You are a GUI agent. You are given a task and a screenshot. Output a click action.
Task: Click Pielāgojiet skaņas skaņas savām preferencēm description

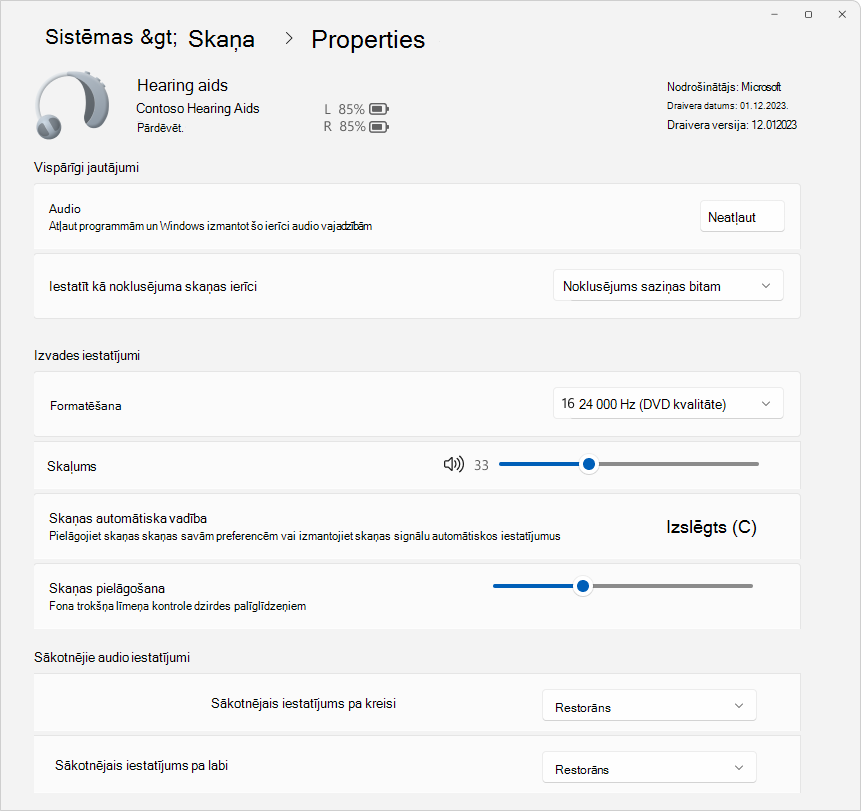point(305,536)
